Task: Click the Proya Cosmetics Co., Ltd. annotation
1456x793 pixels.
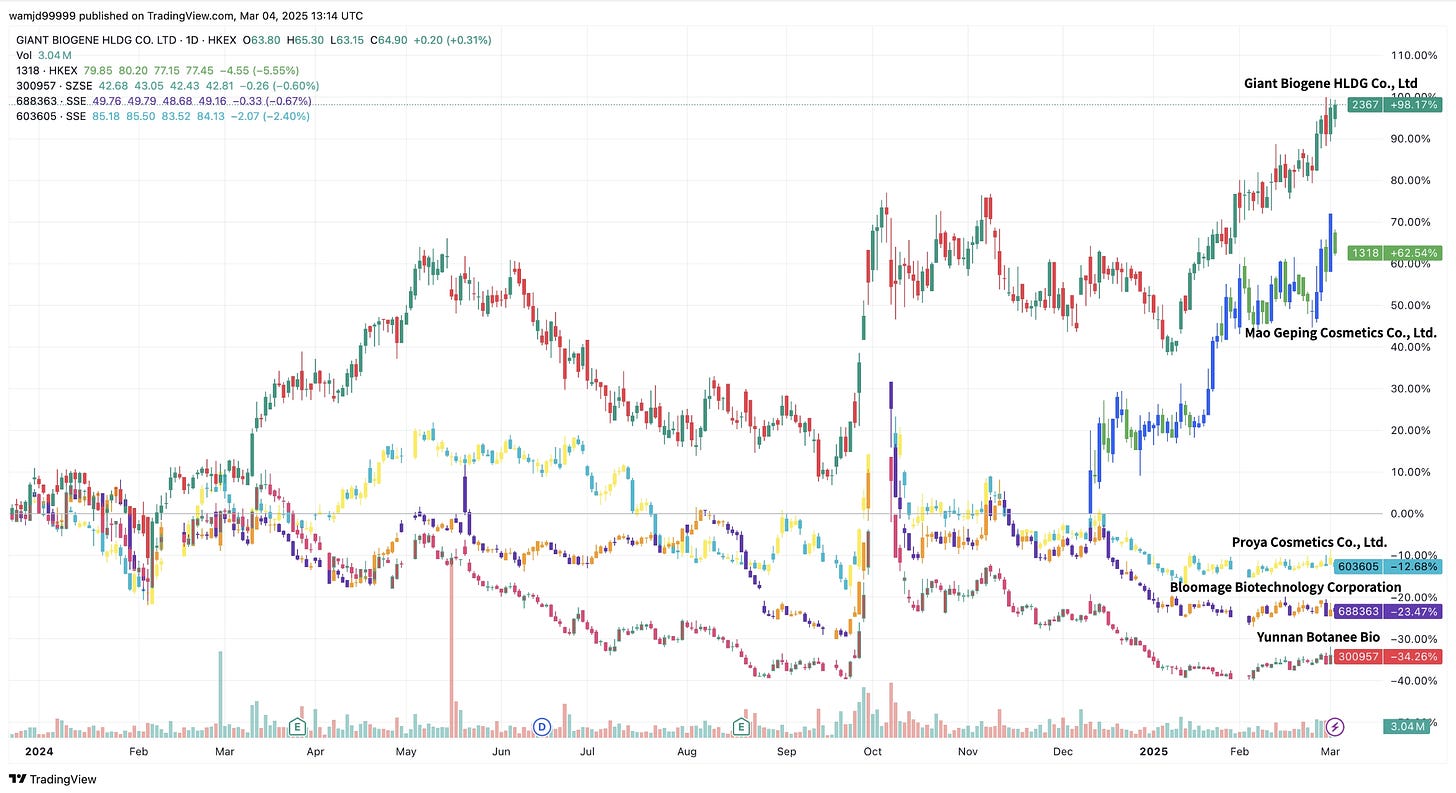Action: point(1309,542)
